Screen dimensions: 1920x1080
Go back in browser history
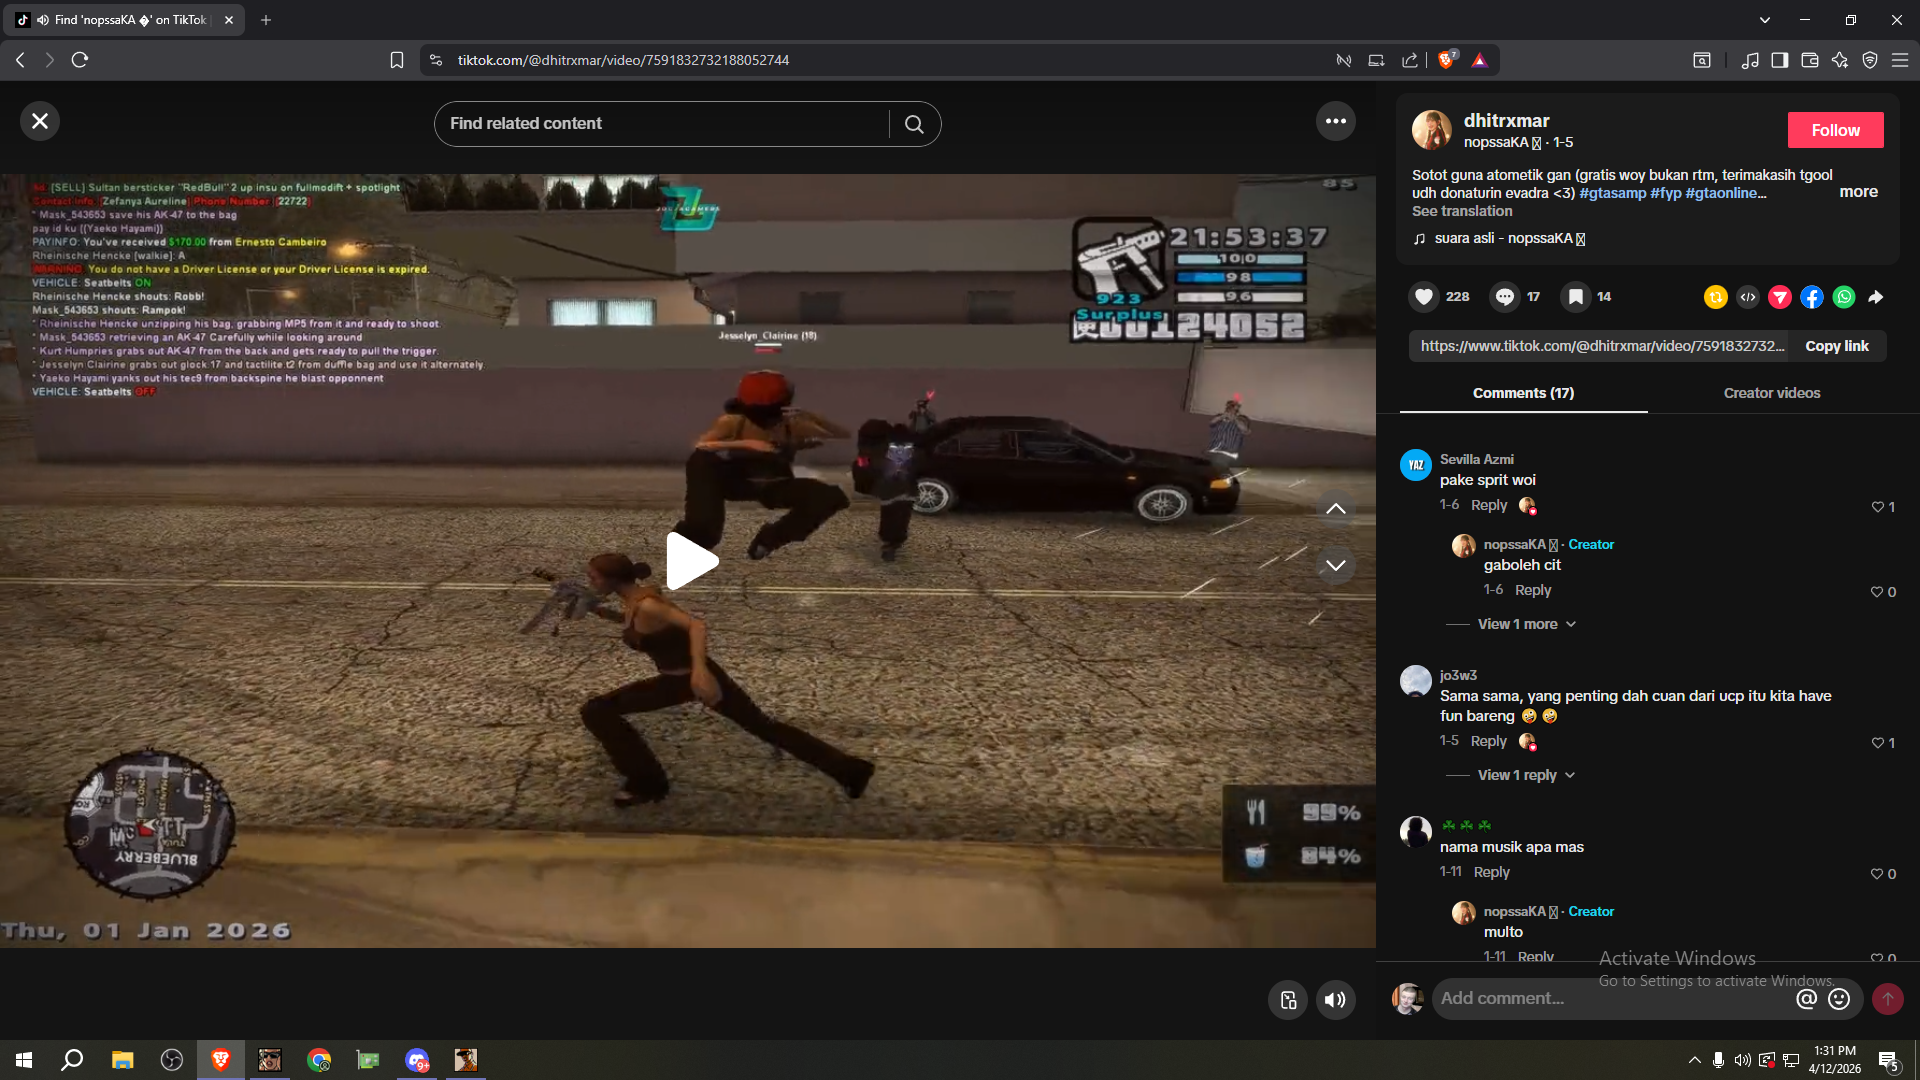(x=20, y=60)
